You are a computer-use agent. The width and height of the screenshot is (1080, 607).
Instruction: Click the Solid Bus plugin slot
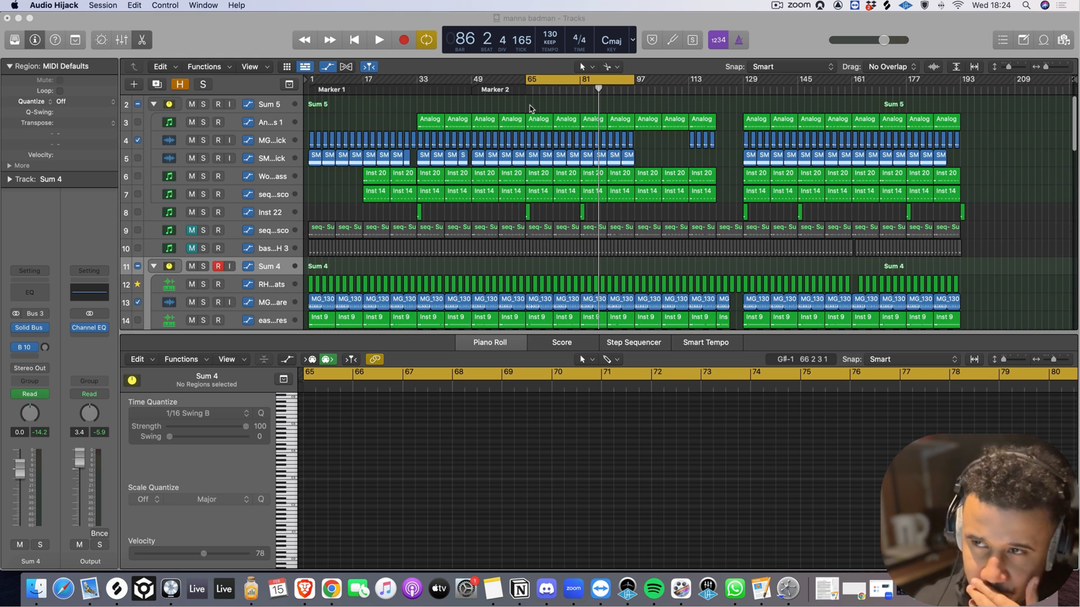29,328
